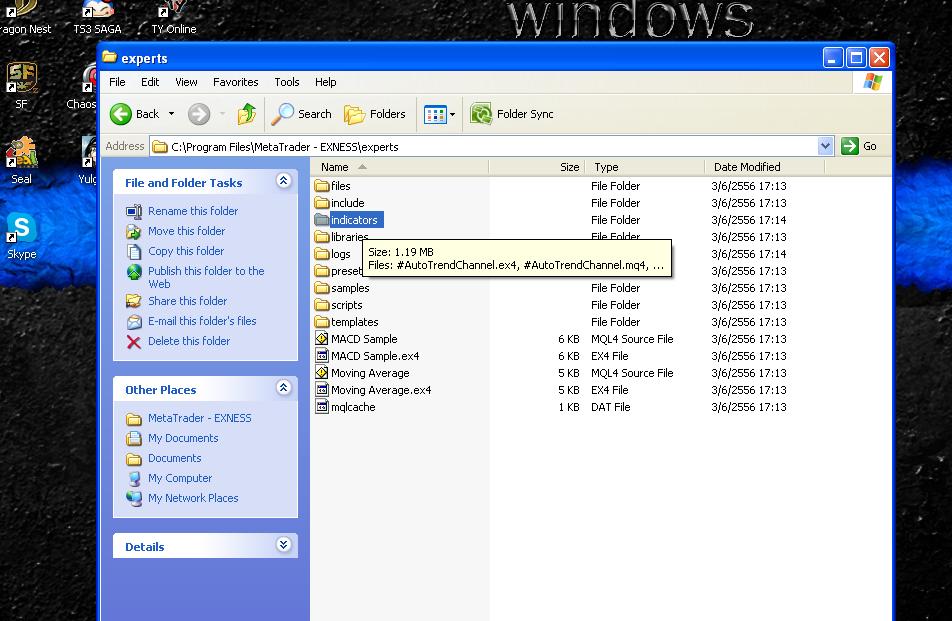This screenshot has height=621, width=952.
Task: Minimize the experts window
Action: 833,58
